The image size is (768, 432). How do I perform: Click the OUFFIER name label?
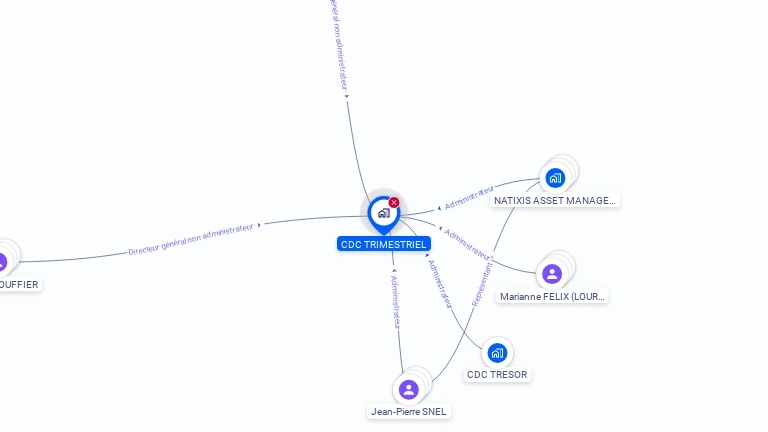click(x=20, y=285)
